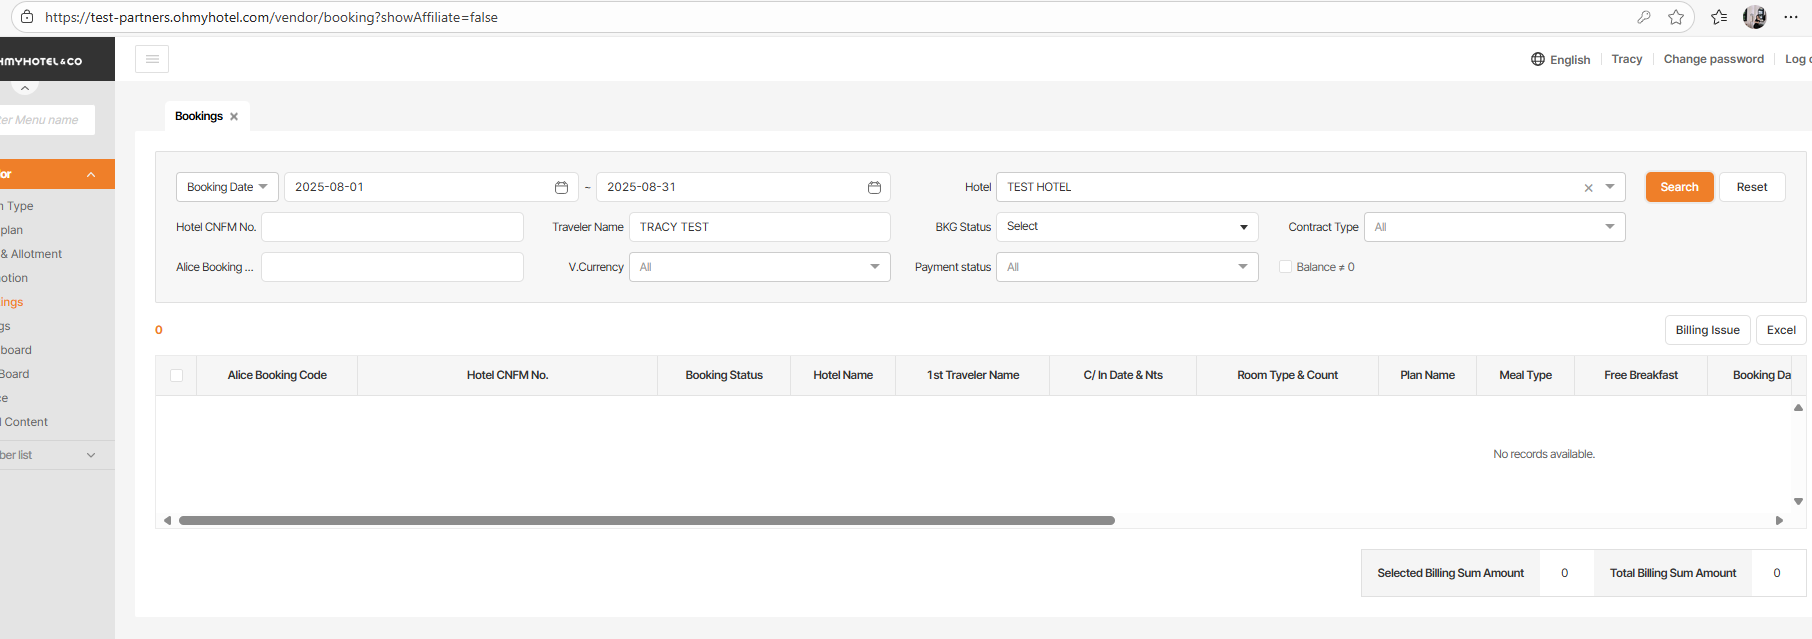Viewport: 1812px width, 639px height.
Task: Open the start date calendar picker icon
Action: pos(561,188)
